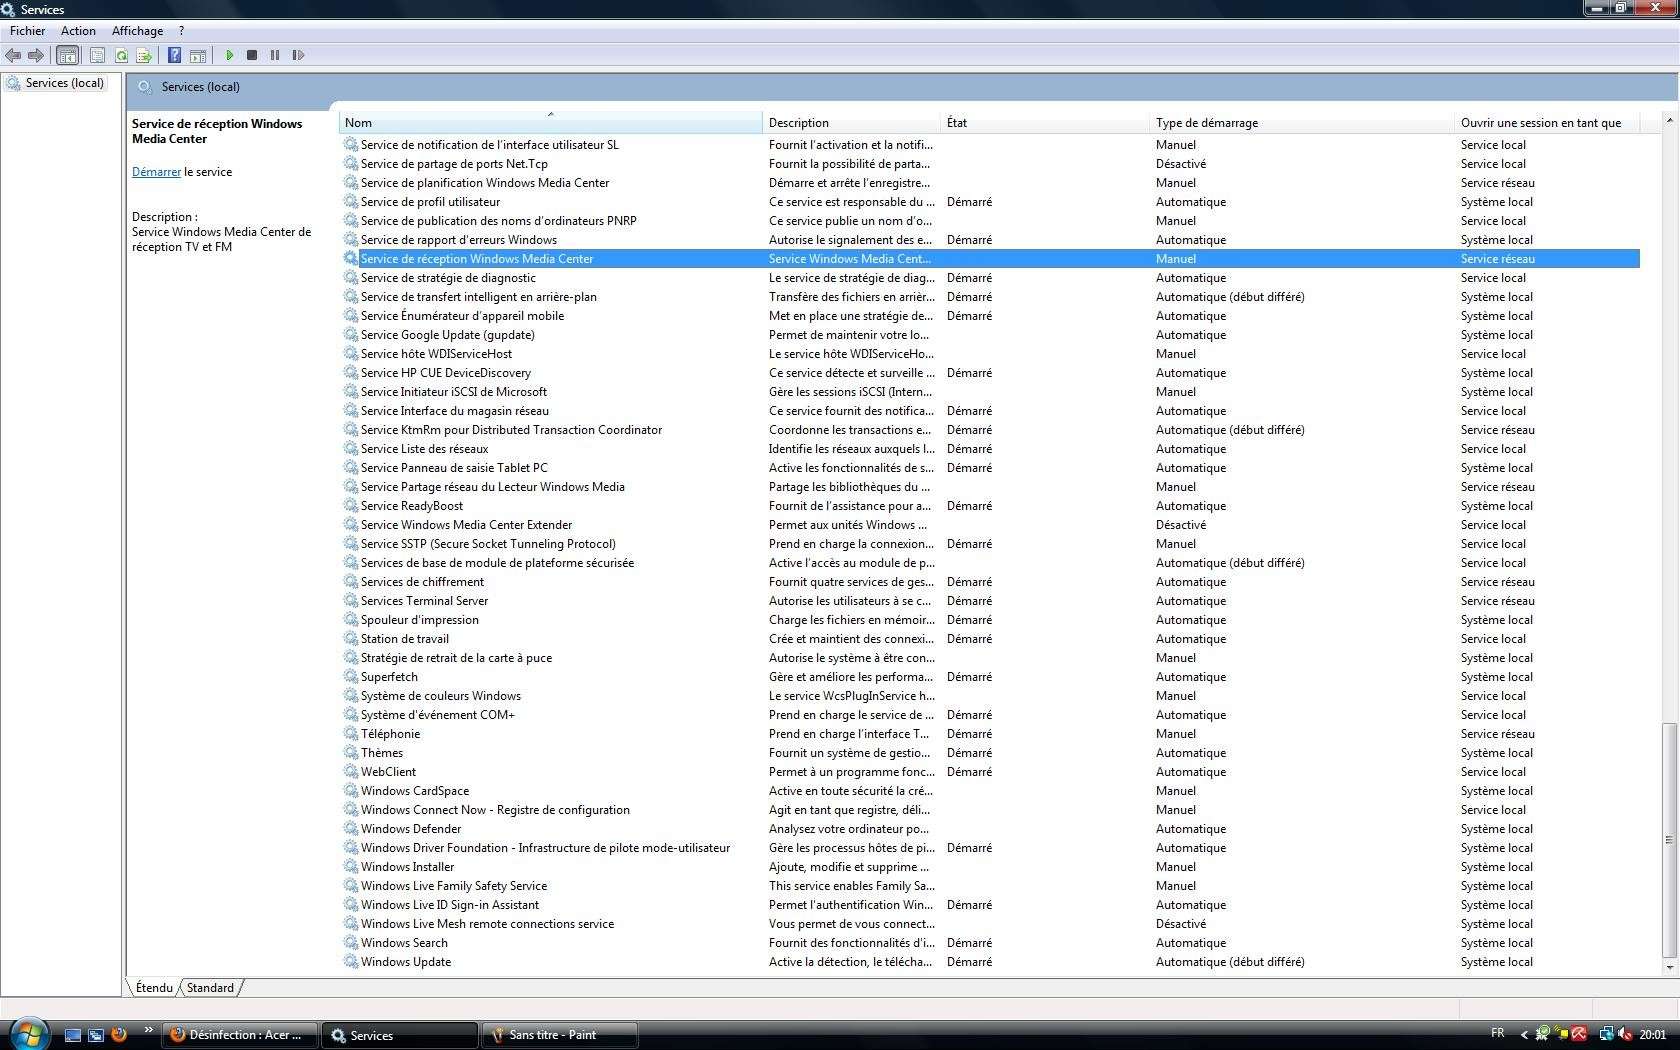Screen dimensions: 1680x1050
Task: Expand quick launch overflow chevron
Action: 149,1030
